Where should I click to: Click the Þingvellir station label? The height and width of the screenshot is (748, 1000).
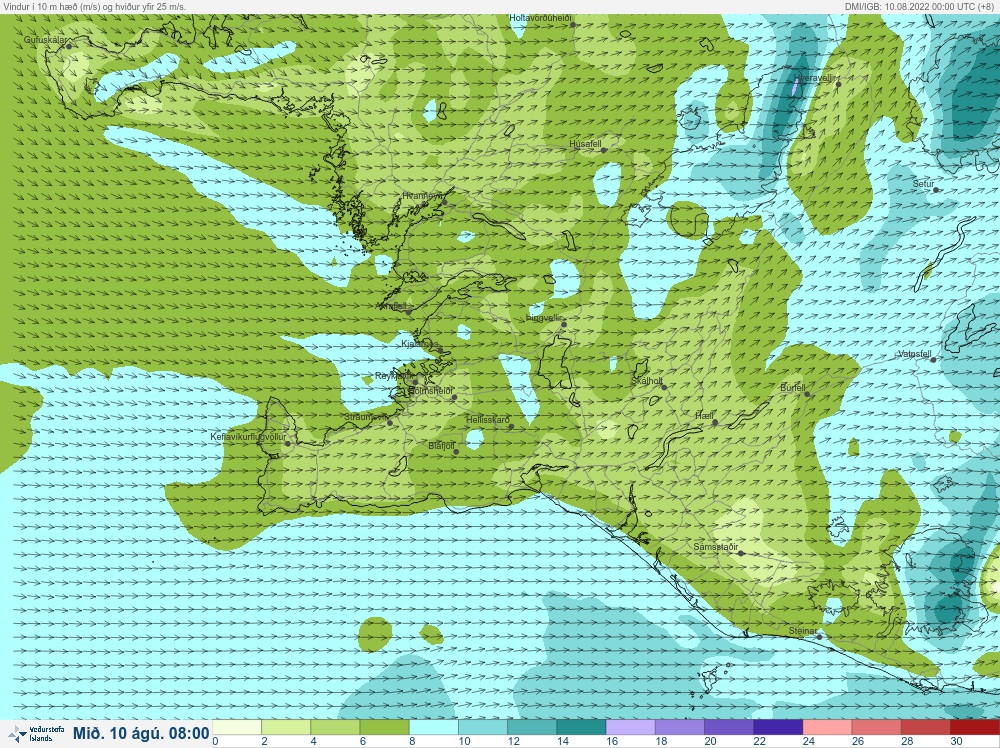(x=544, y=318)
